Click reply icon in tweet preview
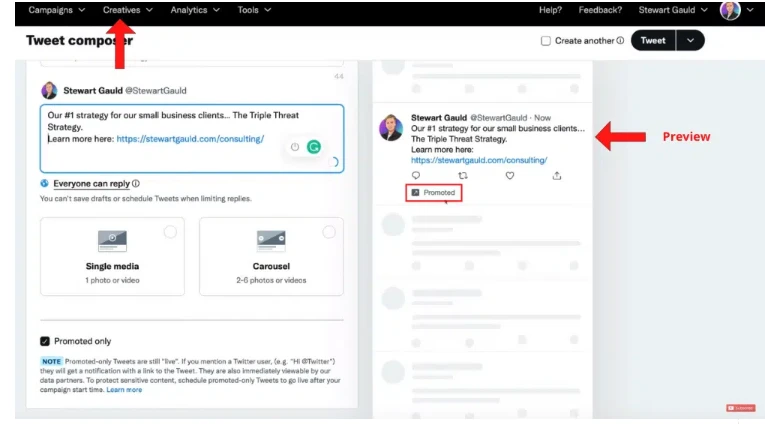Image resolution: width=765 pixels, height=424 pixels. (416, 176)
